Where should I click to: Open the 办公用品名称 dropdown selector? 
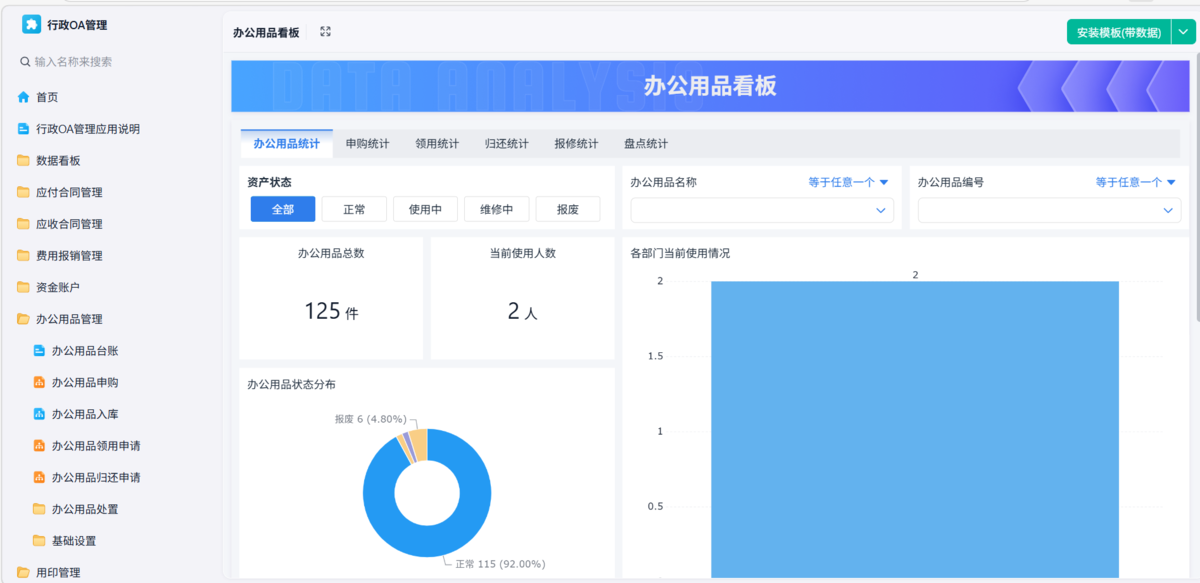click(762, 210)
